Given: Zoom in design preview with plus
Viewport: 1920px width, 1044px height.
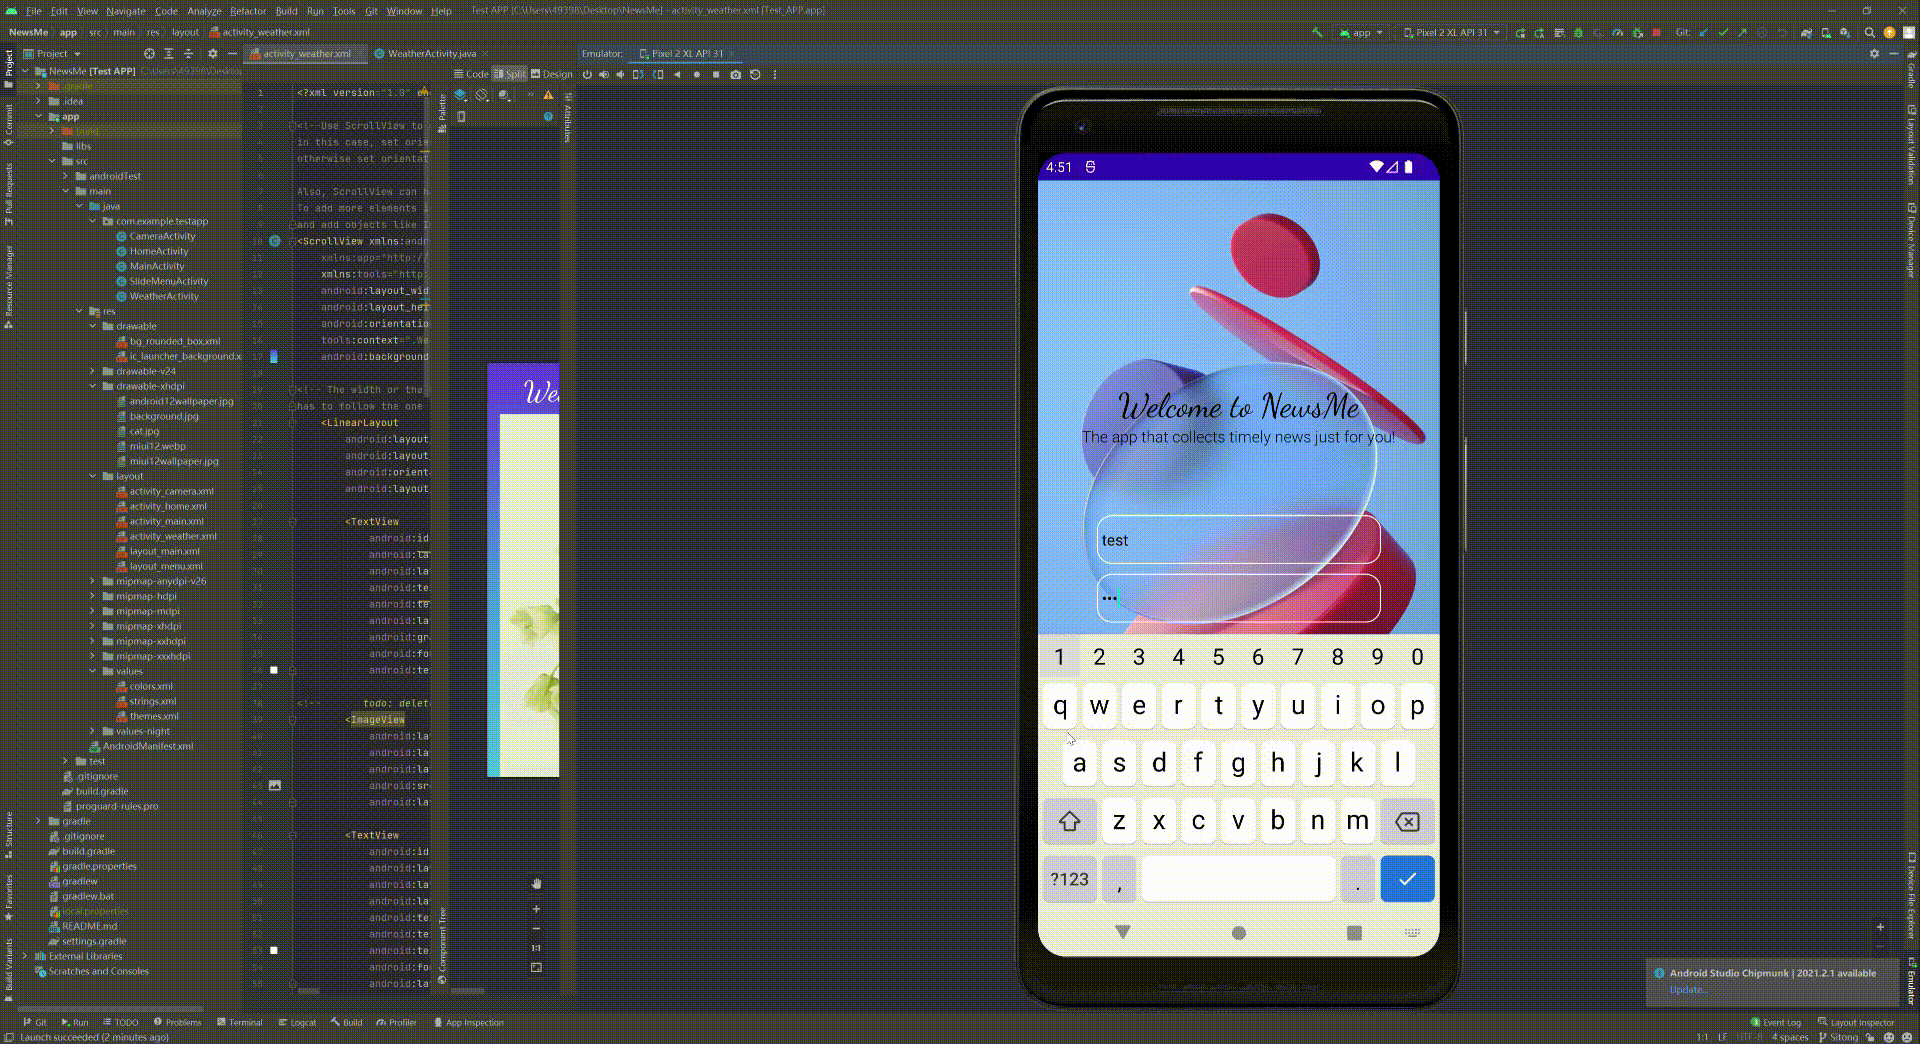Looking at the screenshot, I should pos(536,909).
